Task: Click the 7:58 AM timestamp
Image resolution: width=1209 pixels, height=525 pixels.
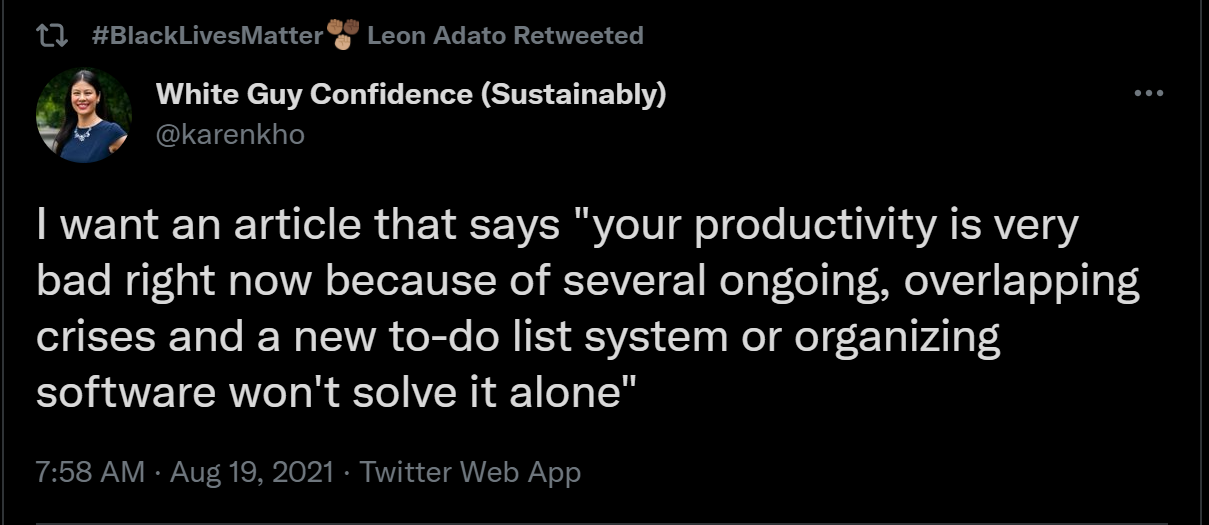Action: coord(90,472)
